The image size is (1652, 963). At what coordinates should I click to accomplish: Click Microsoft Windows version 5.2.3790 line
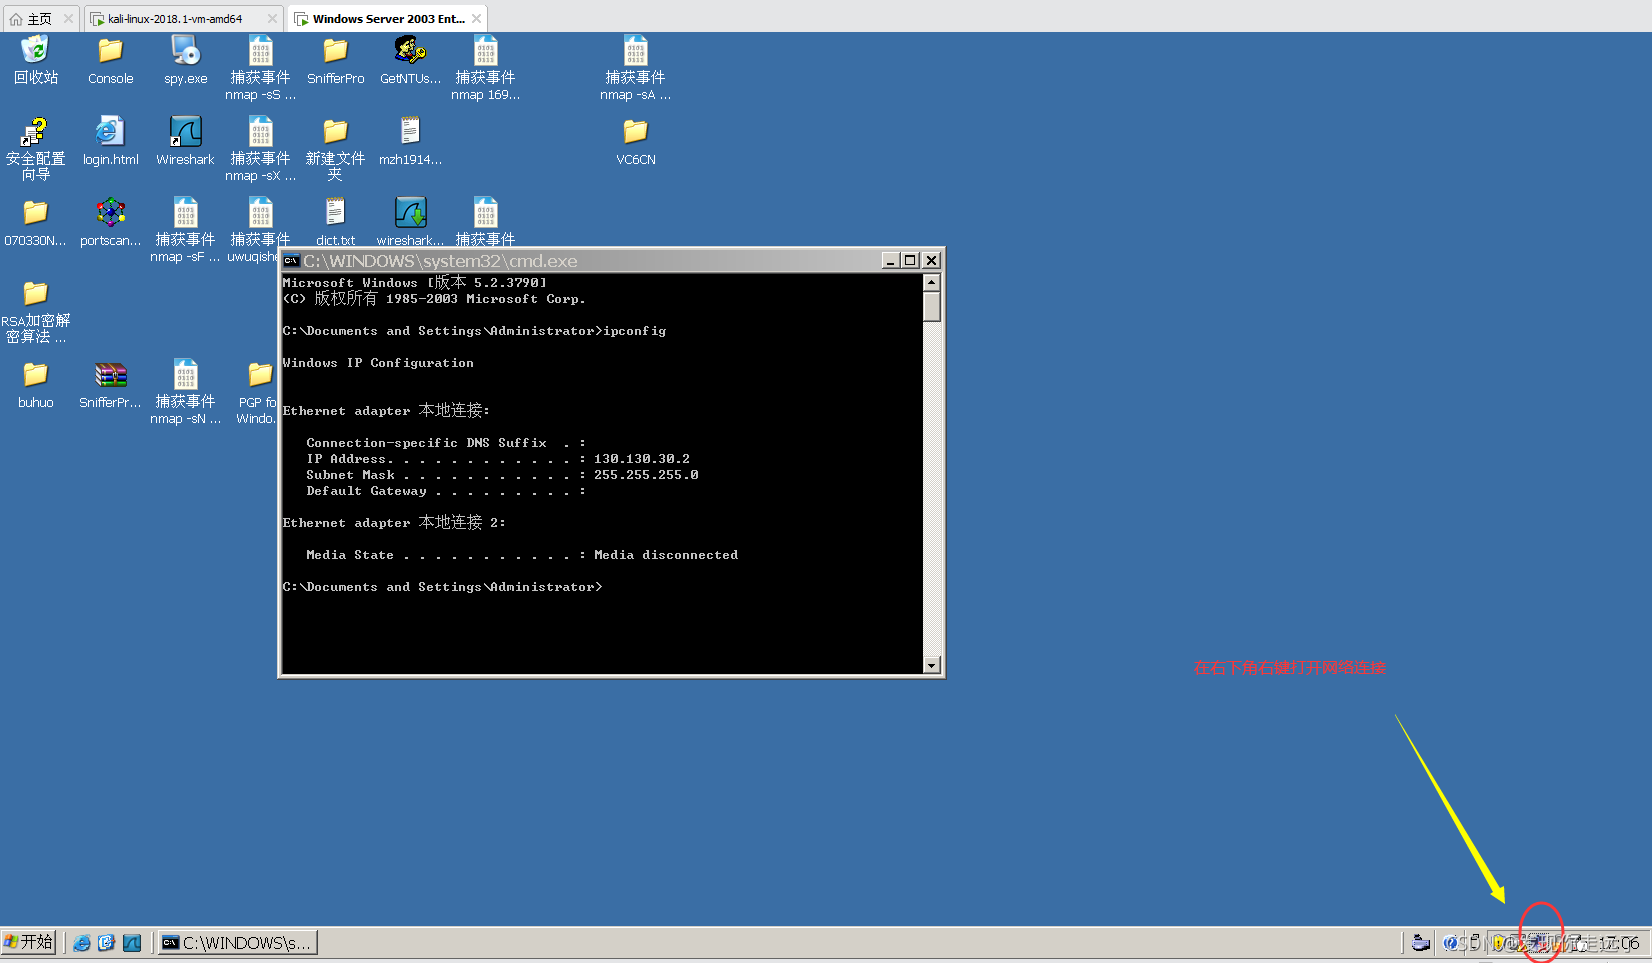[415, 282]
